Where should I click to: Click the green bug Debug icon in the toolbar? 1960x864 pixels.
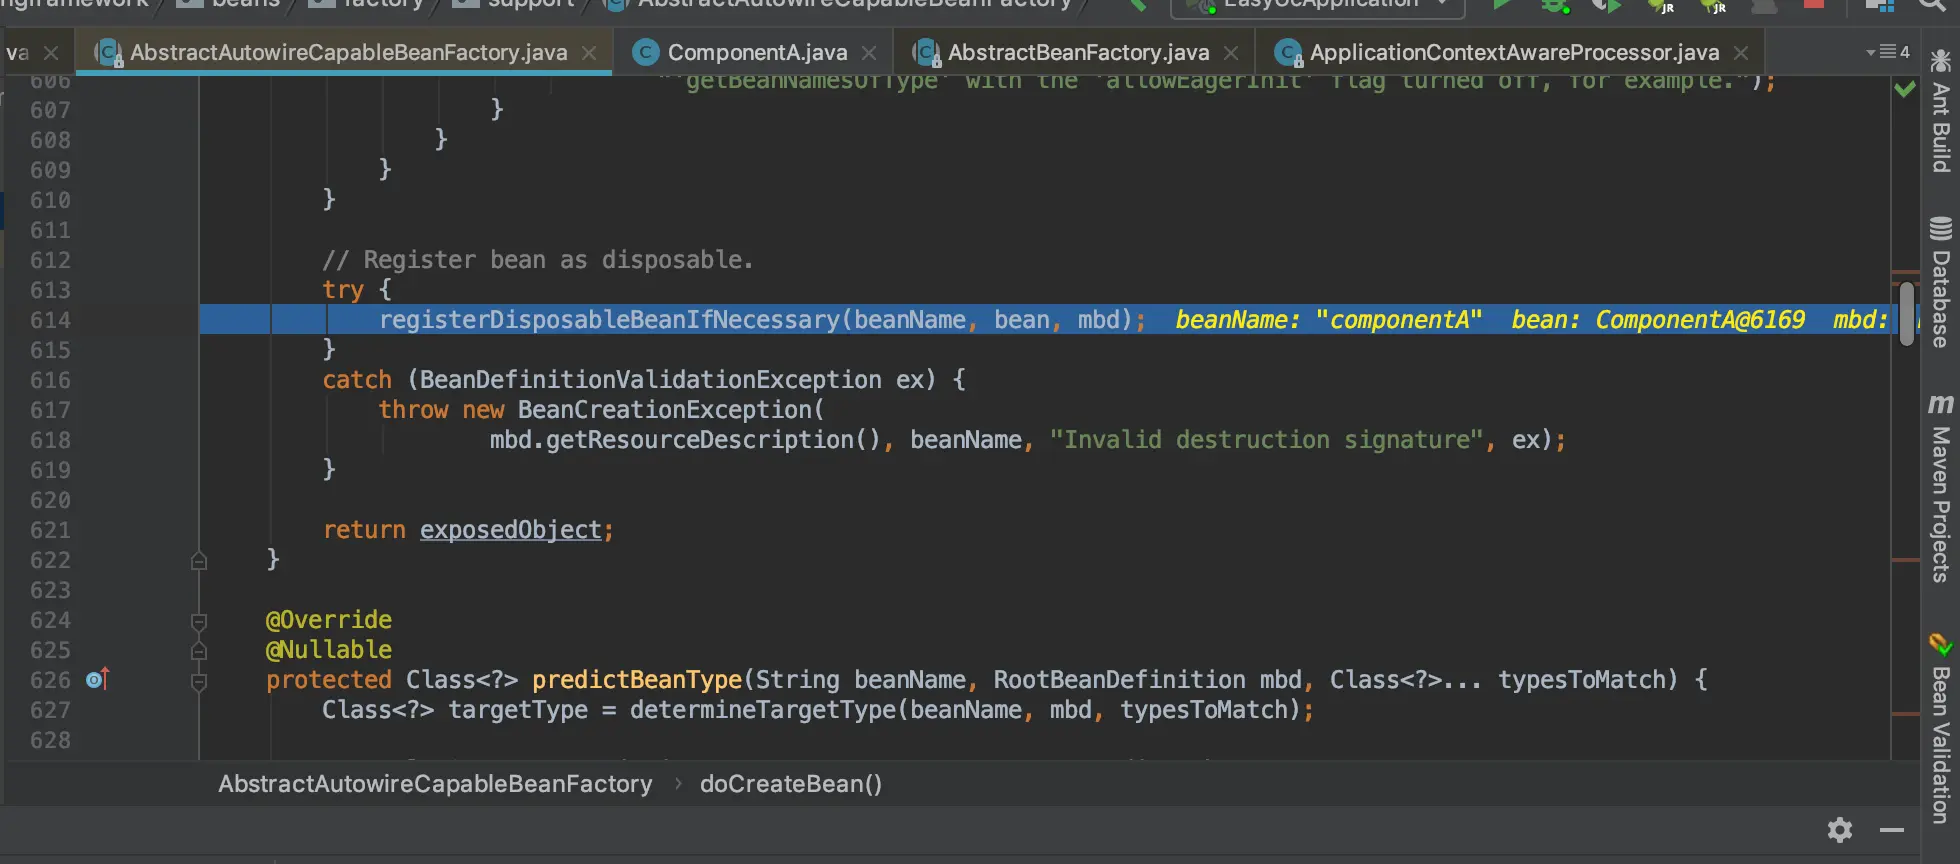1556,6
